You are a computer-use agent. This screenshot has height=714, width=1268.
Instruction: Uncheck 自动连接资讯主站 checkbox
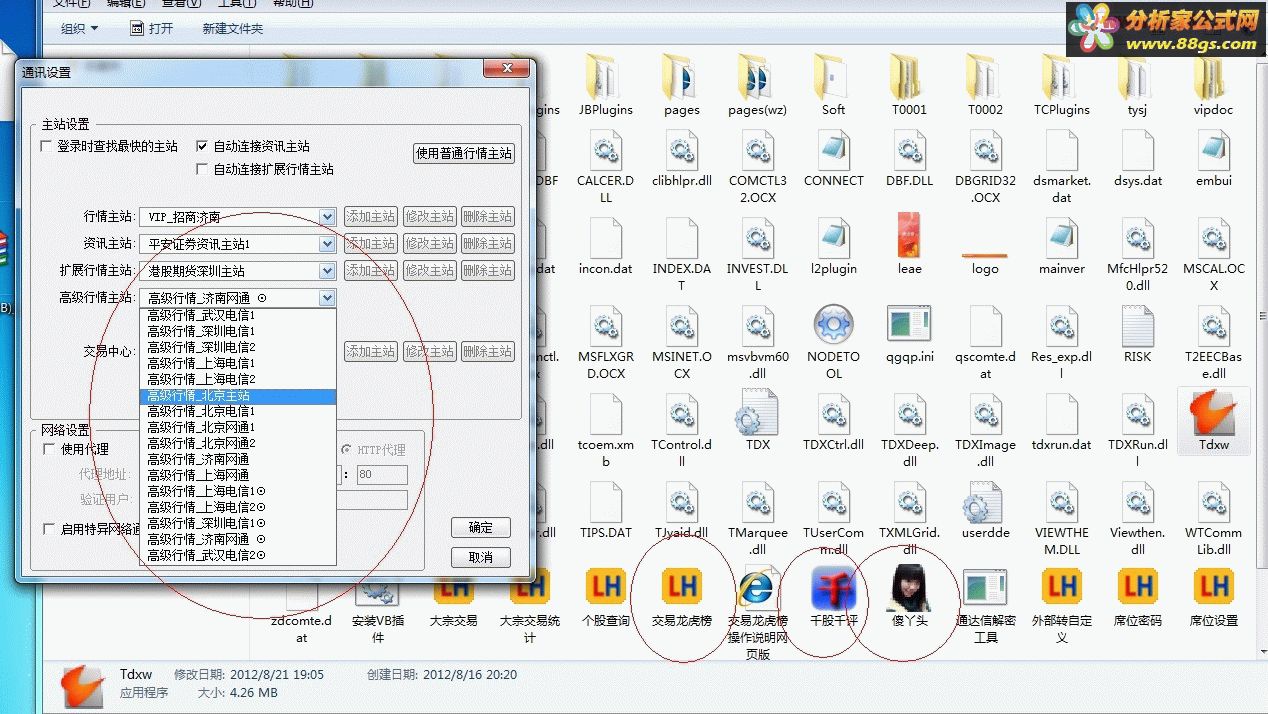pyautogui.click(x=203, y=146)
